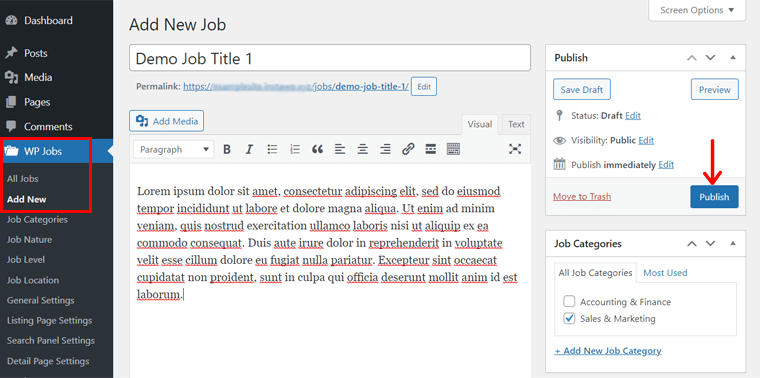Insert a bulleted list

[x=272, y=149]
